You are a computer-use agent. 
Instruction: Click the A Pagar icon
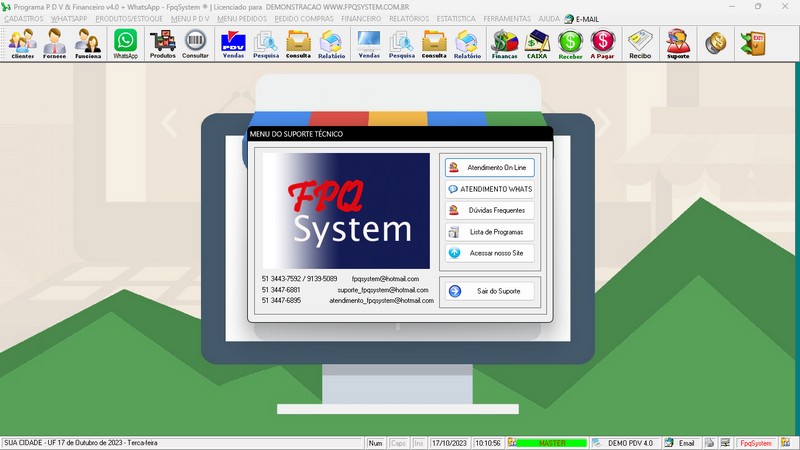pos(602,44)
